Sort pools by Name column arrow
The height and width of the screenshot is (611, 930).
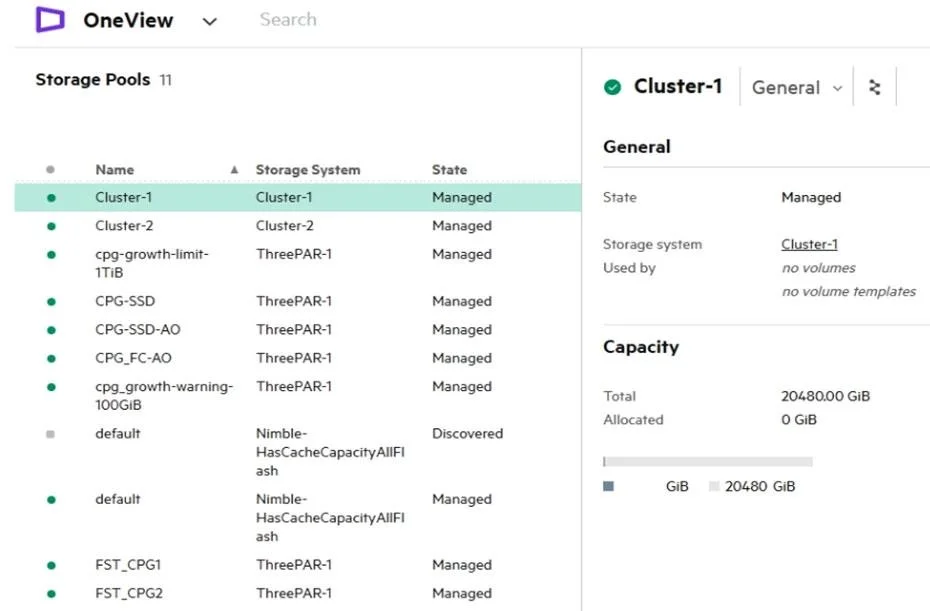point(234,170)
